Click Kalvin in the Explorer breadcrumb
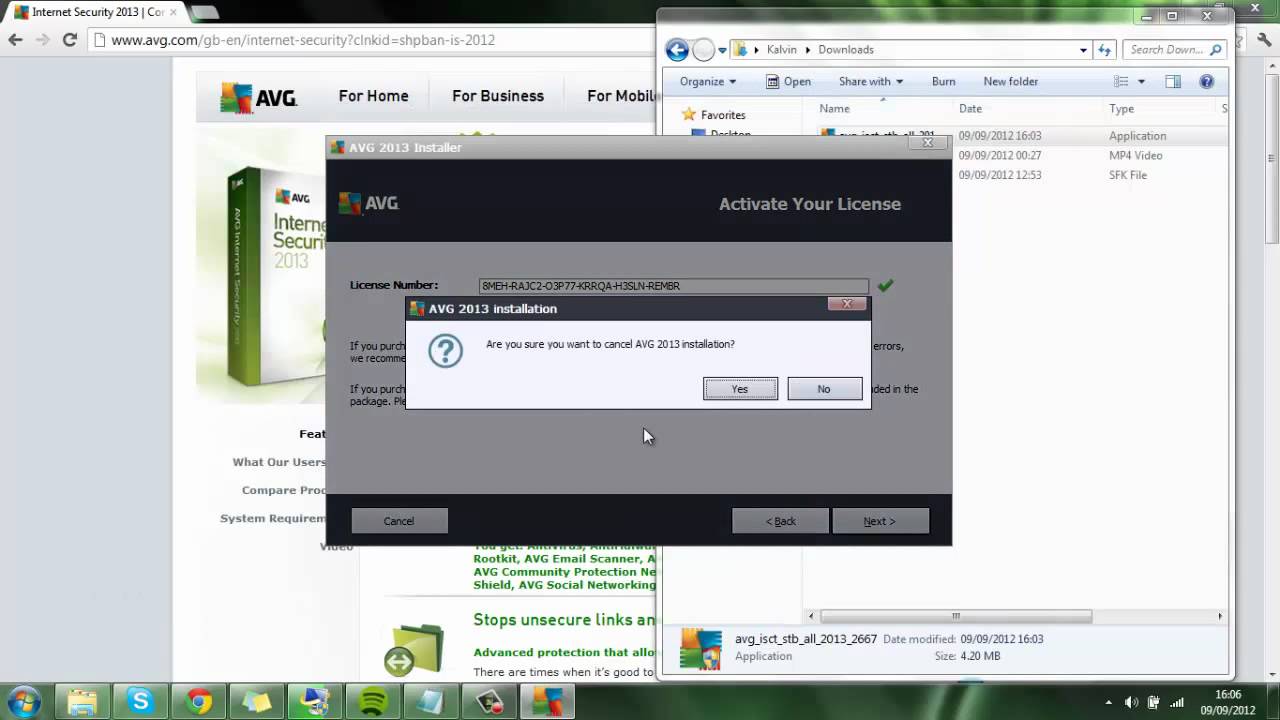This screenshot has height=720, width=1280. (x=781, y=50)
